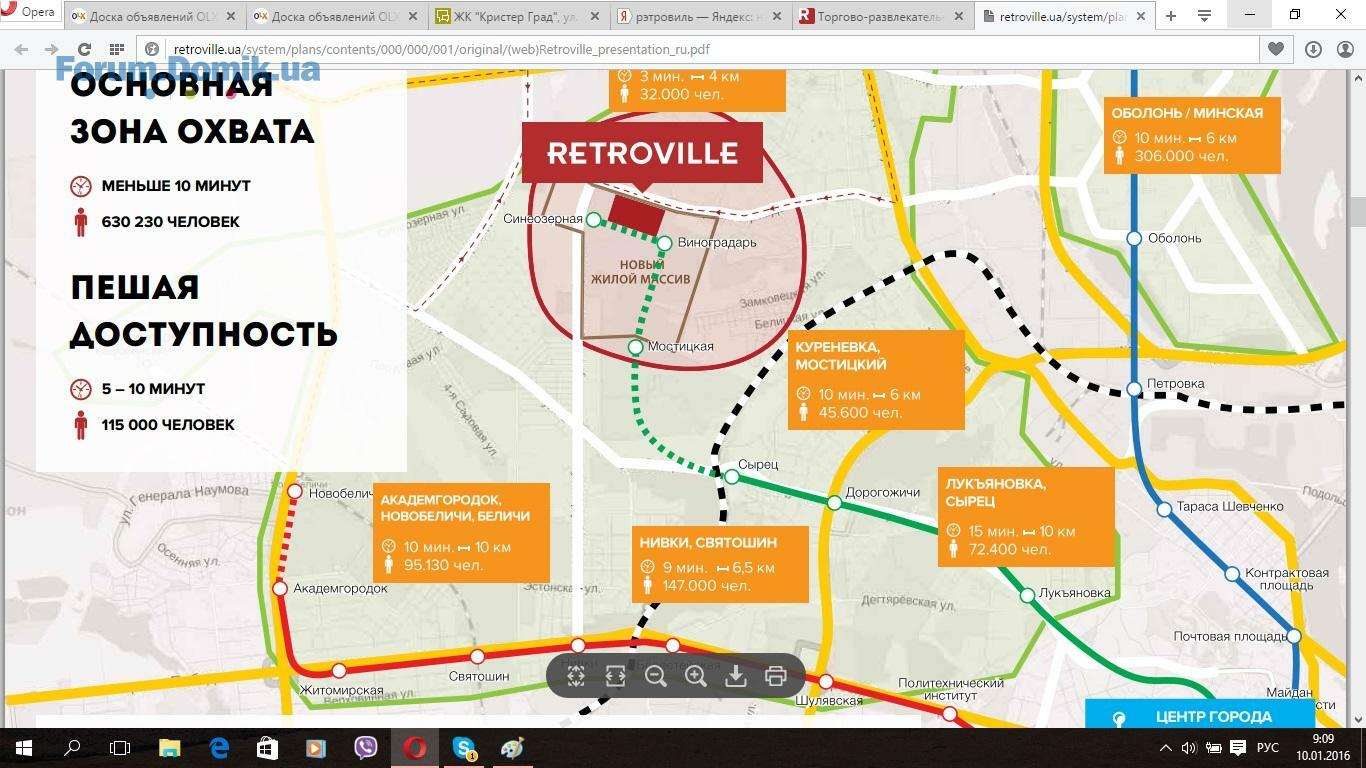1366x768 pixels.
Task: Switch to the рэтровиль — Яндекс tab
Action: pyautogui.click(x=701, y=16)
